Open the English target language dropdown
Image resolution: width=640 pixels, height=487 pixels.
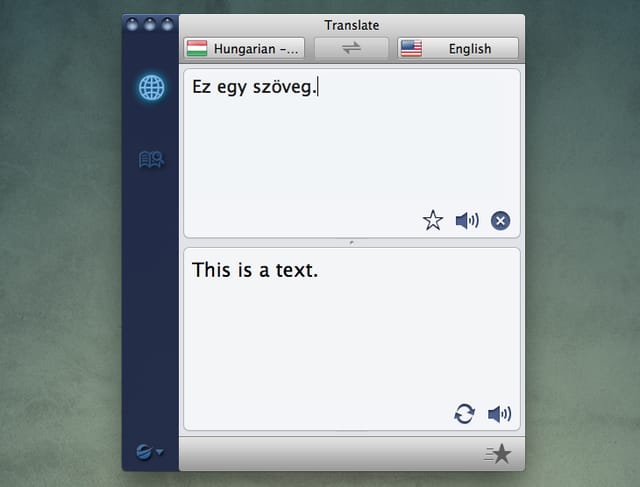(458, 49)
